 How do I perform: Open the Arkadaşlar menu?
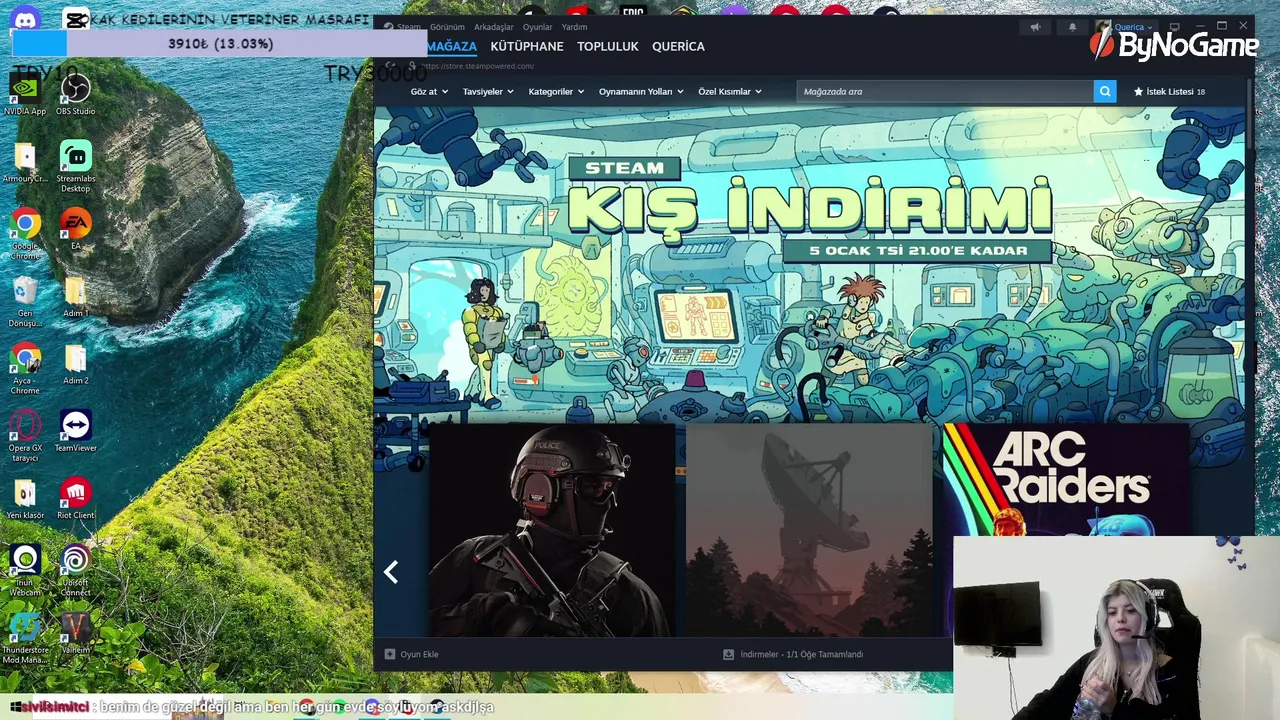tap(493, 27)
